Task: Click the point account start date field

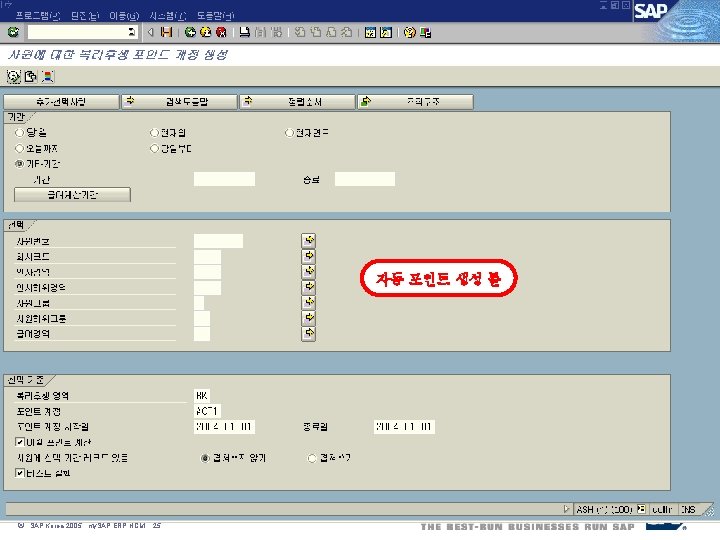Action: pyautogui.click(x=225, y=427)
